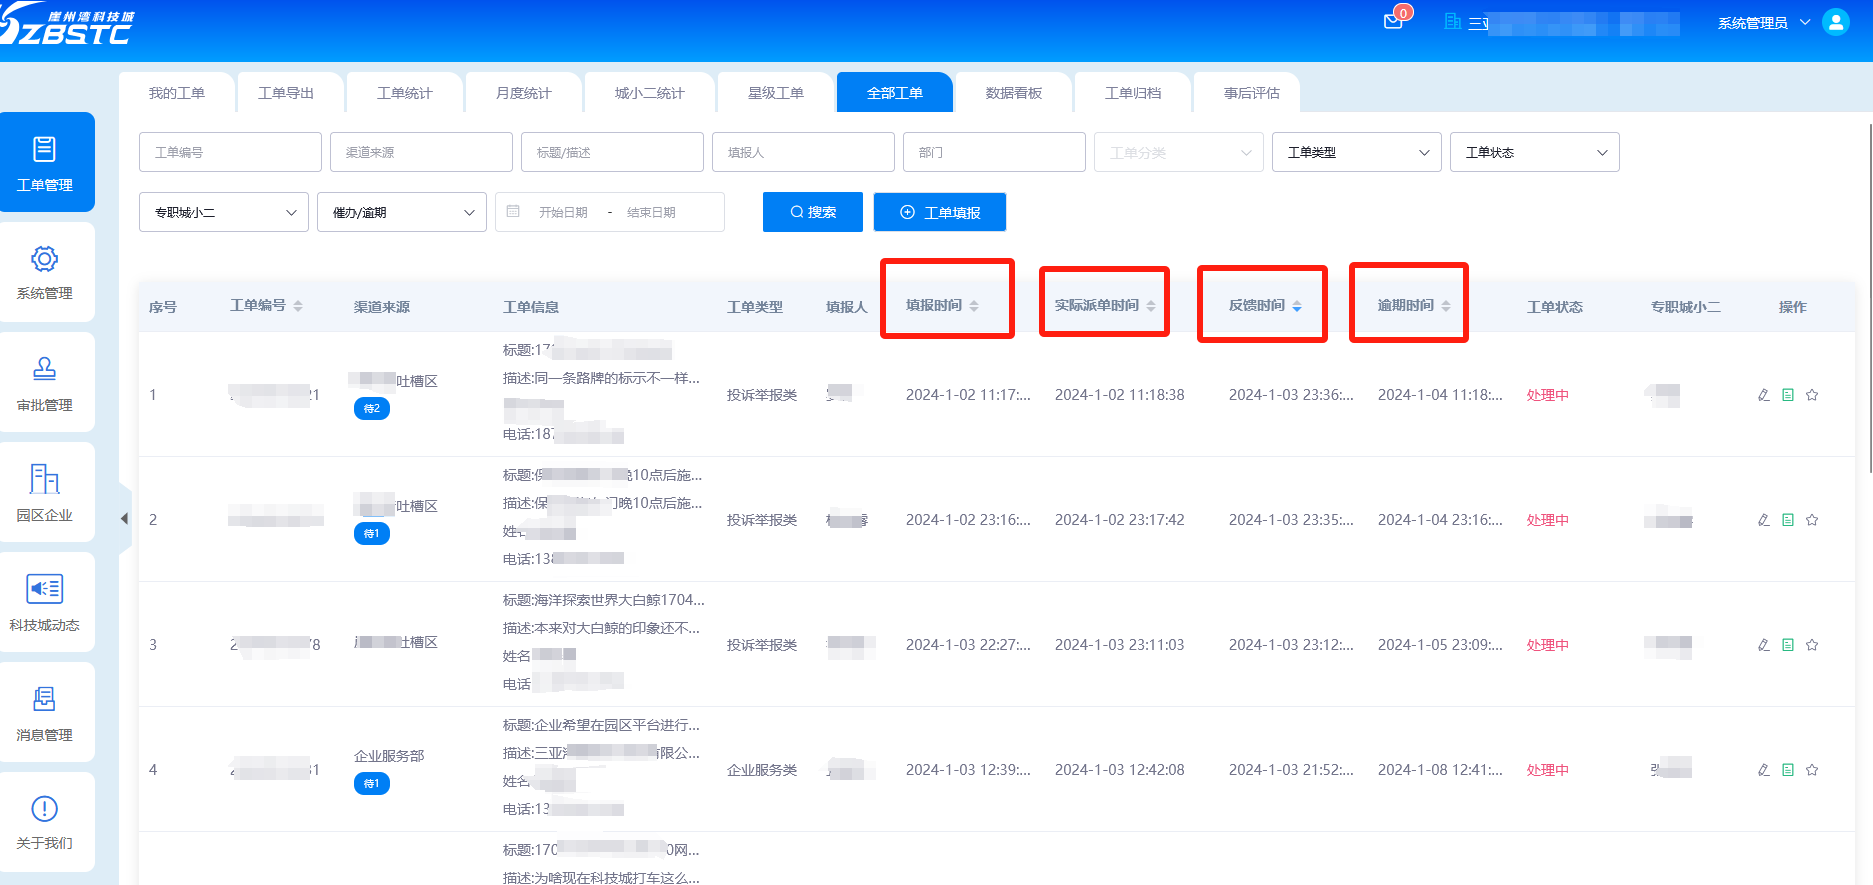Open 园区企业 in the sidebar

pyautogui.click(x=45, y=492)
